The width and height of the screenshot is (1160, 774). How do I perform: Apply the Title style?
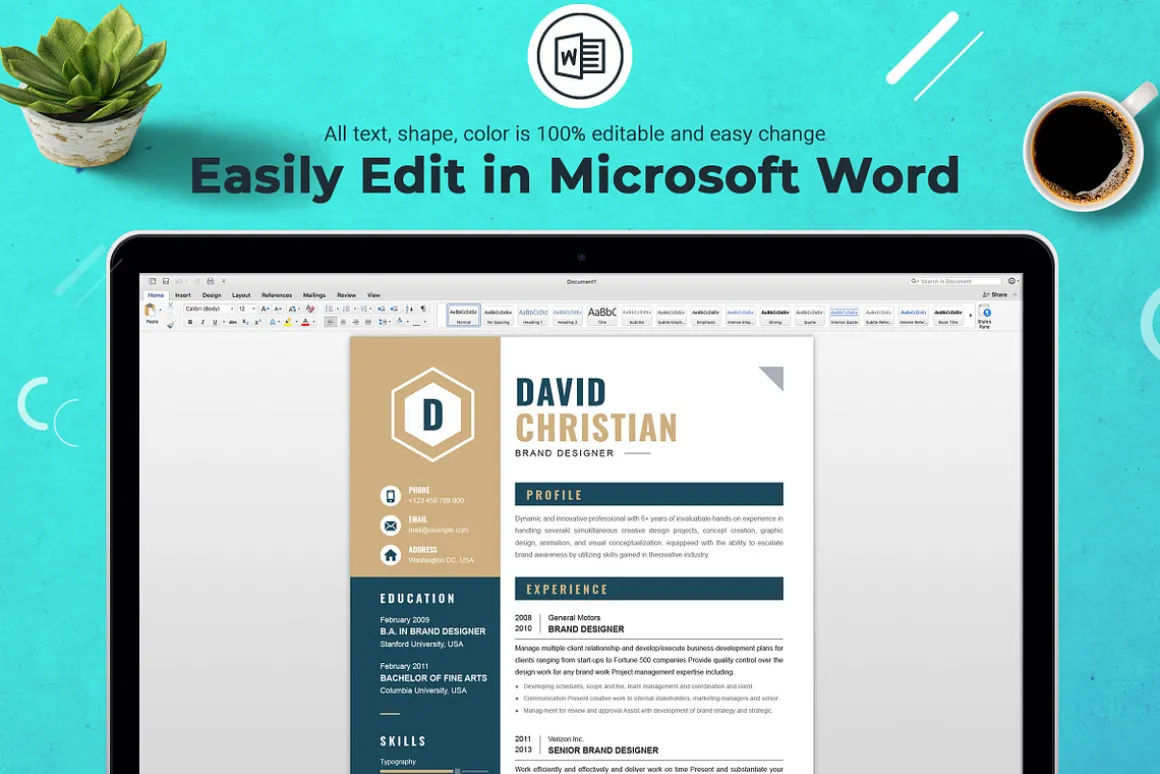[601, 315]
